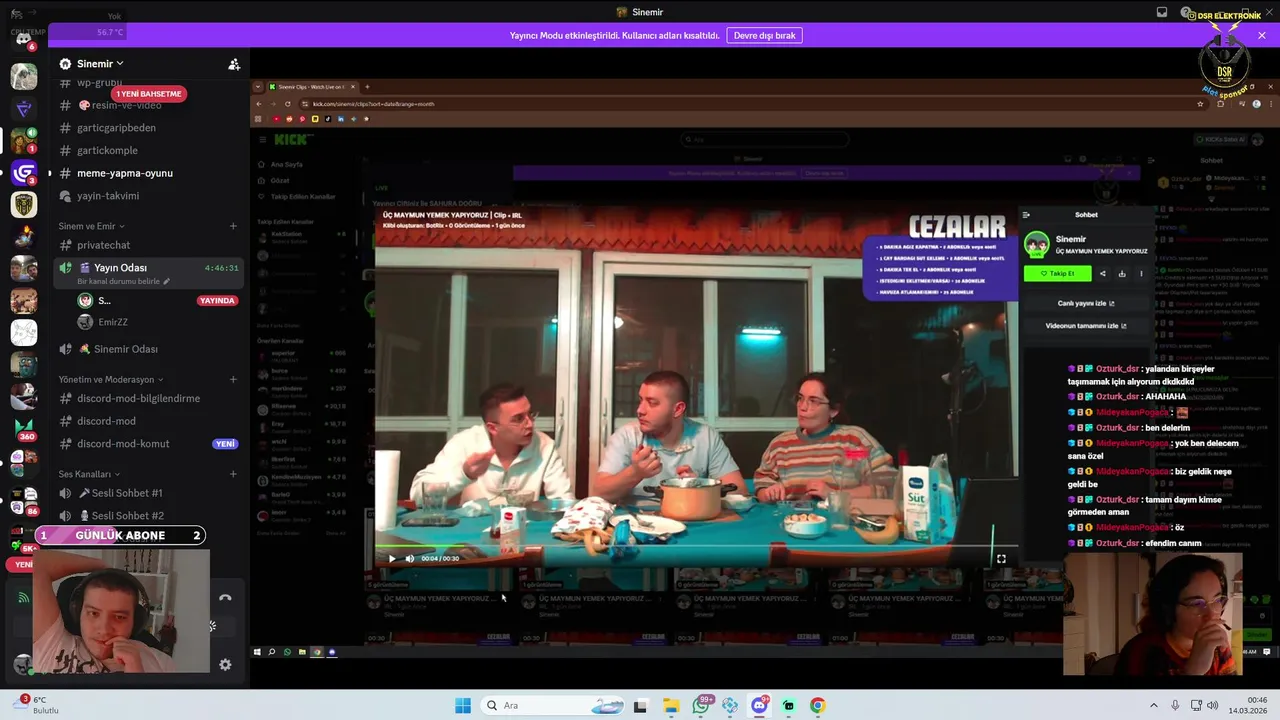Open the yayin-takvimi channel
The image size is (1280, 720).
pyautogui.click(x=108, y=196)
